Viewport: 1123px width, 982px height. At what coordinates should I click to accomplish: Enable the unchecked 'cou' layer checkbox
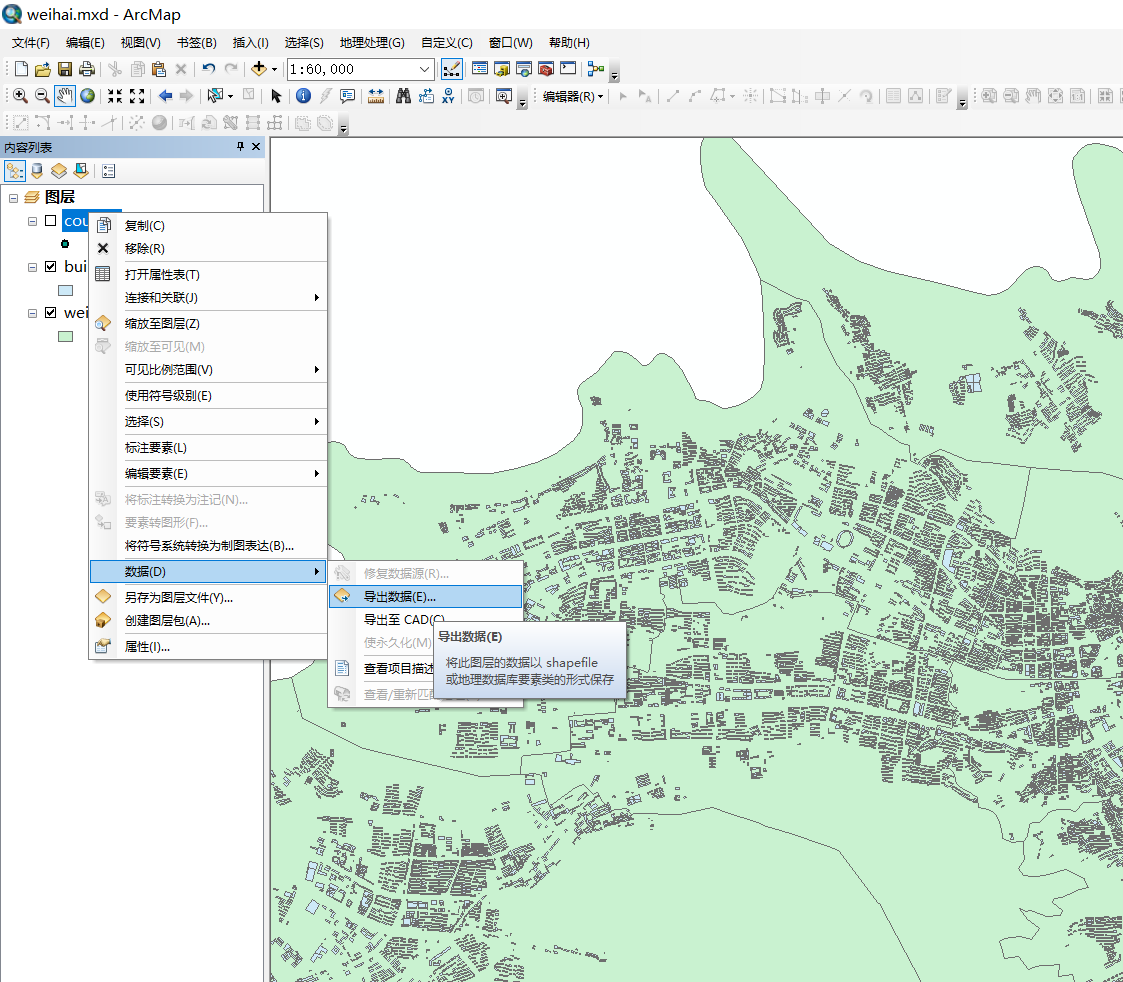click(50, 220)
